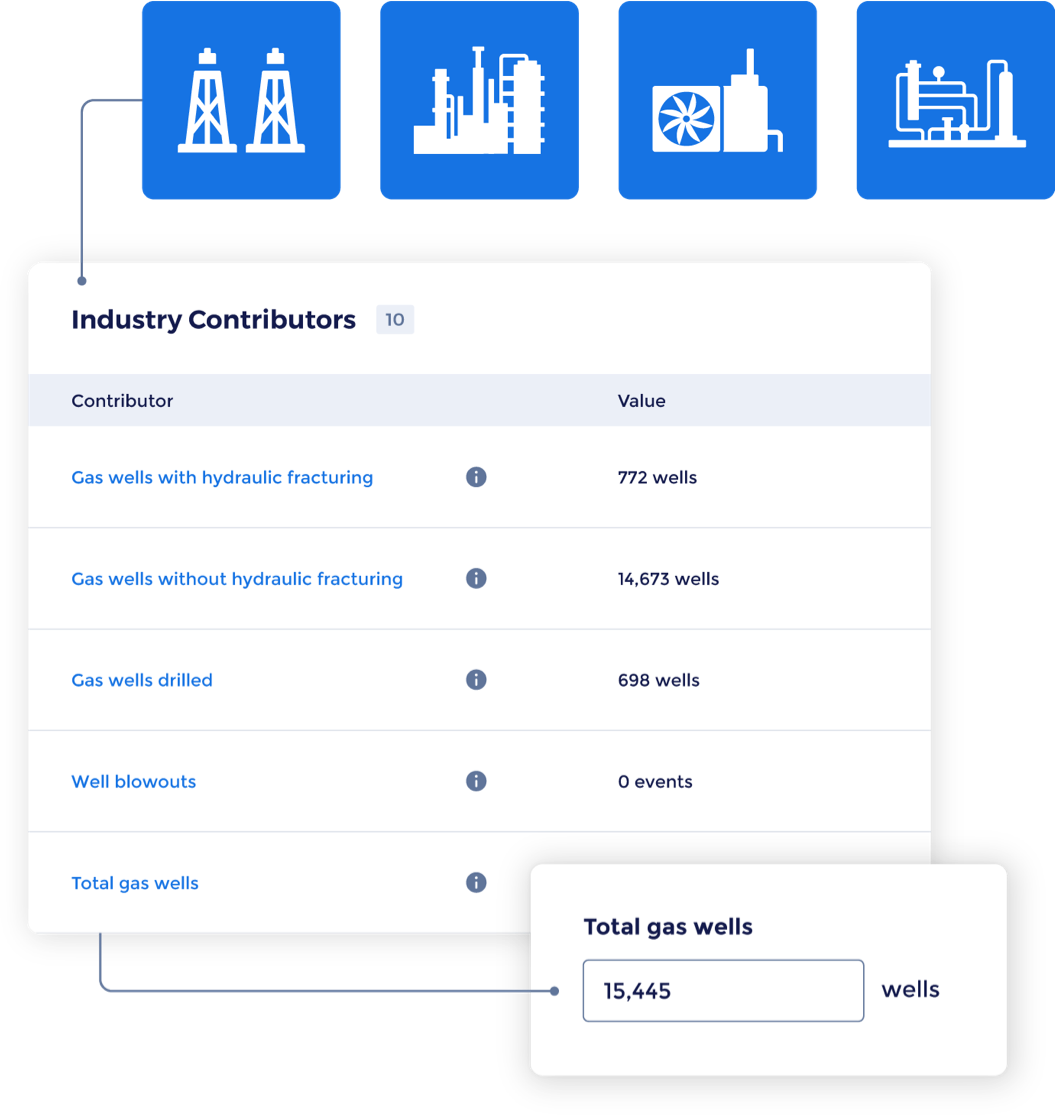Click the info icon next to Total gas wells
Image resolution: width=1055 pixels, height=1115 pixels.
click(x=476, y=882)
